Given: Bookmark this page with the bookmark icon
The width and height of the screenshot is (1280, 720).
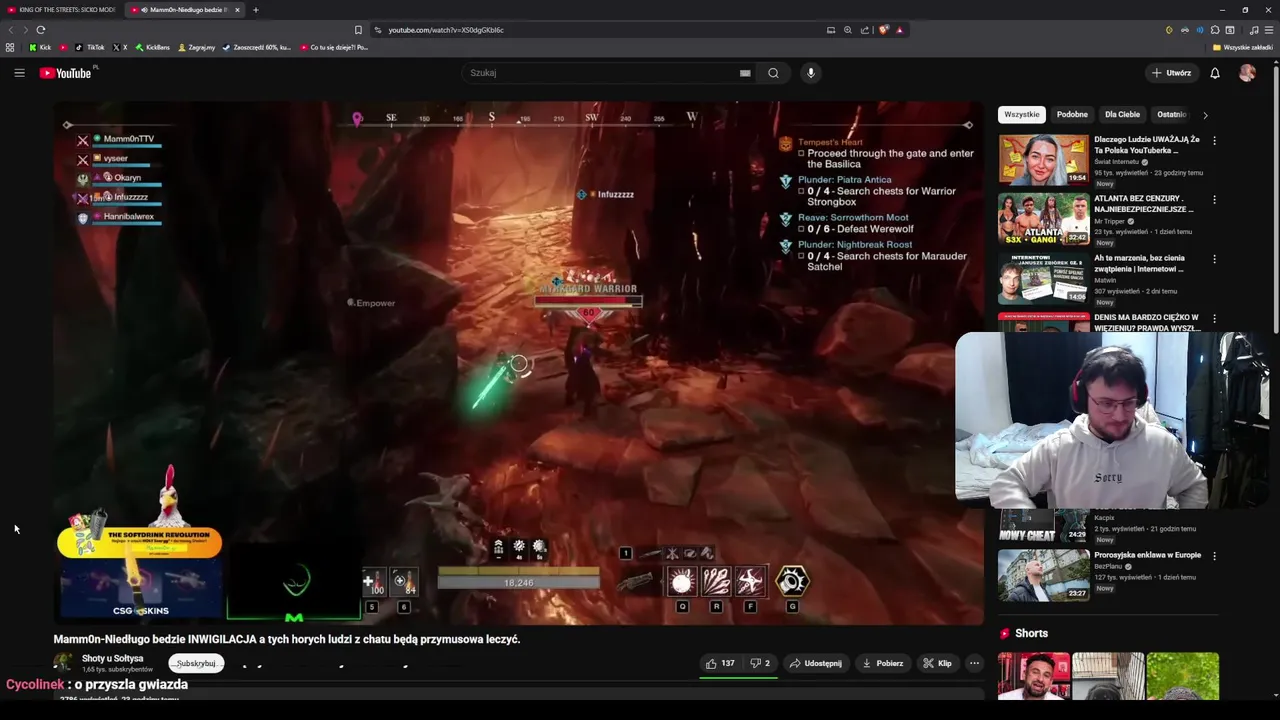Looking at the screenshot, I should [x=358, y=30].
